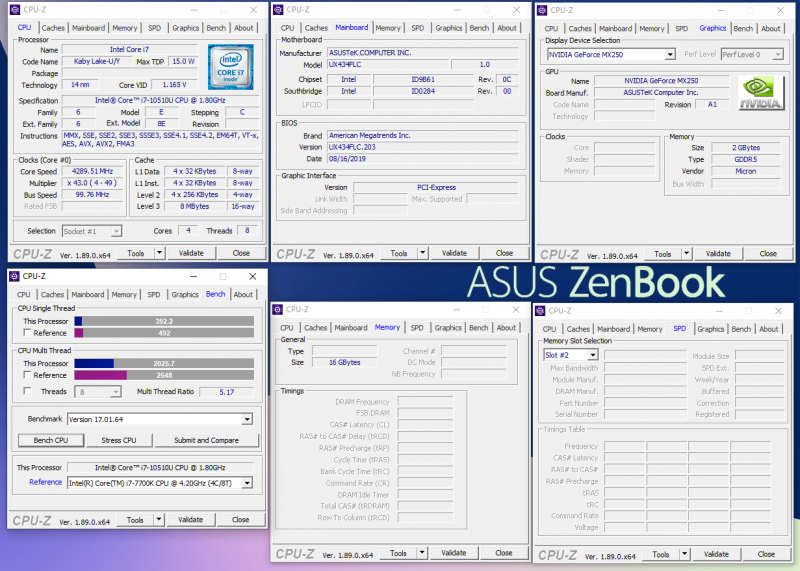Viewport: 800px width, 571px height.
Task: Click Close button in the Memory window
Action: 504,553
